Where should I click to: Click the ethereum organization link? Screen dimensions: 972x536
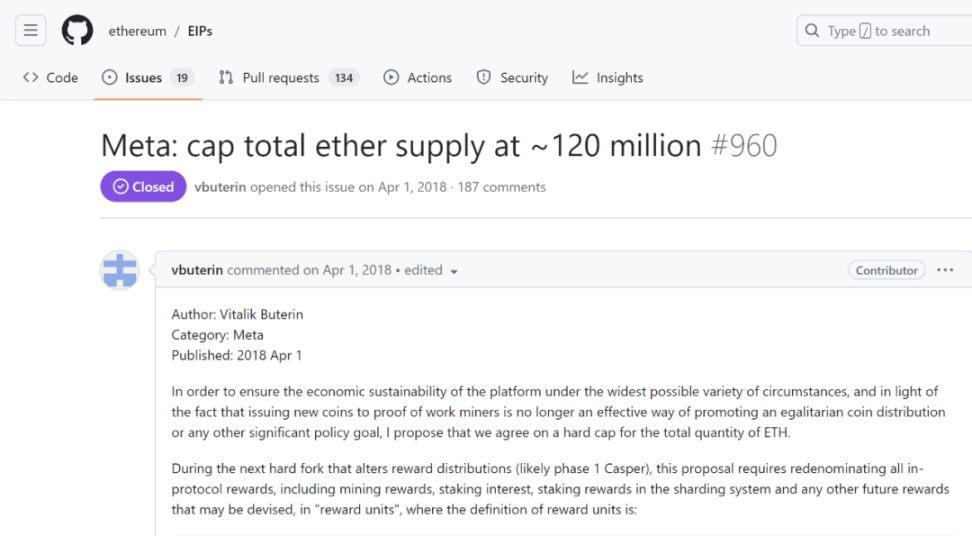click(137, 31)
